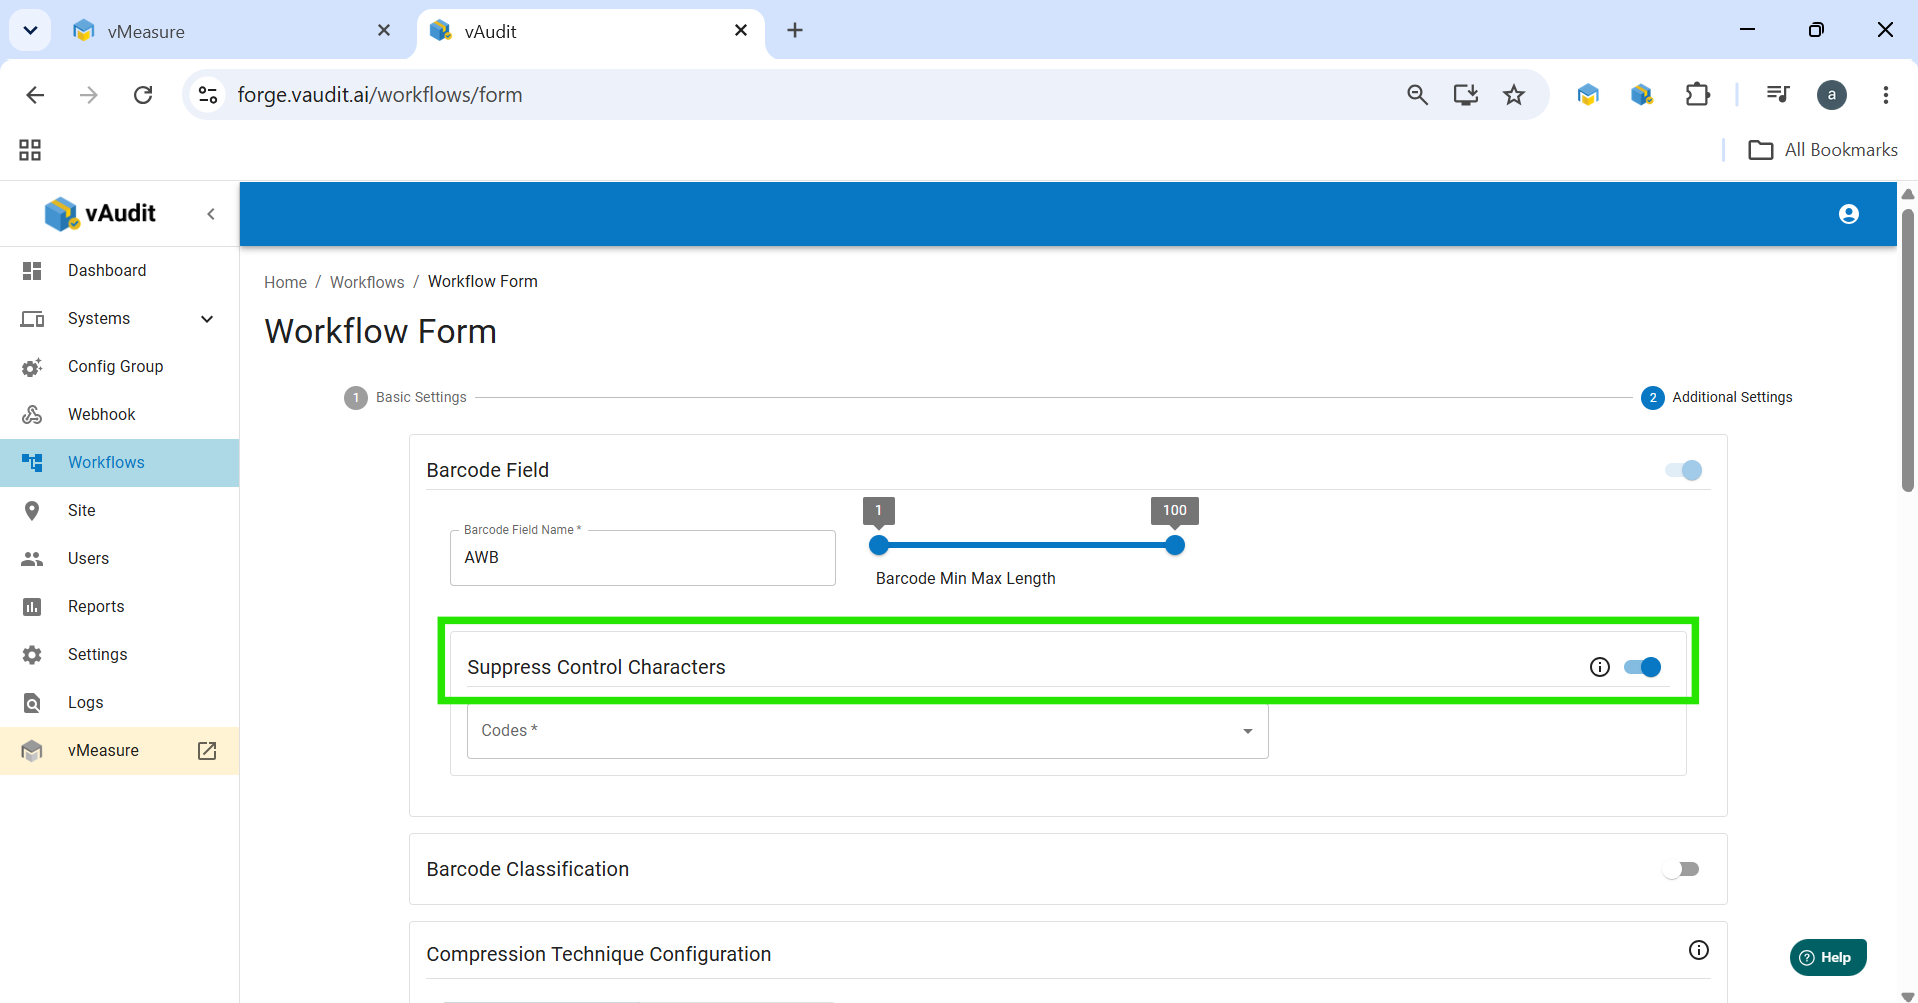Image resolution: width=1918 pixels, height=1003 pixels.
Task: Click the Config Group gear icon
Action: pos(32,367)
